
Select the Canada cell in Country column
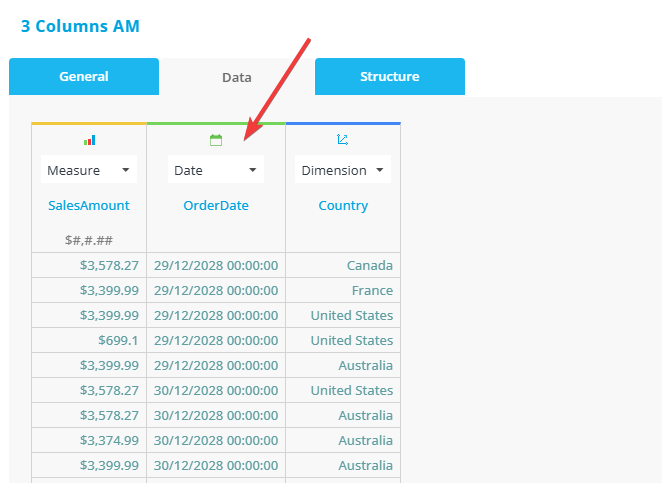[369, 266]
